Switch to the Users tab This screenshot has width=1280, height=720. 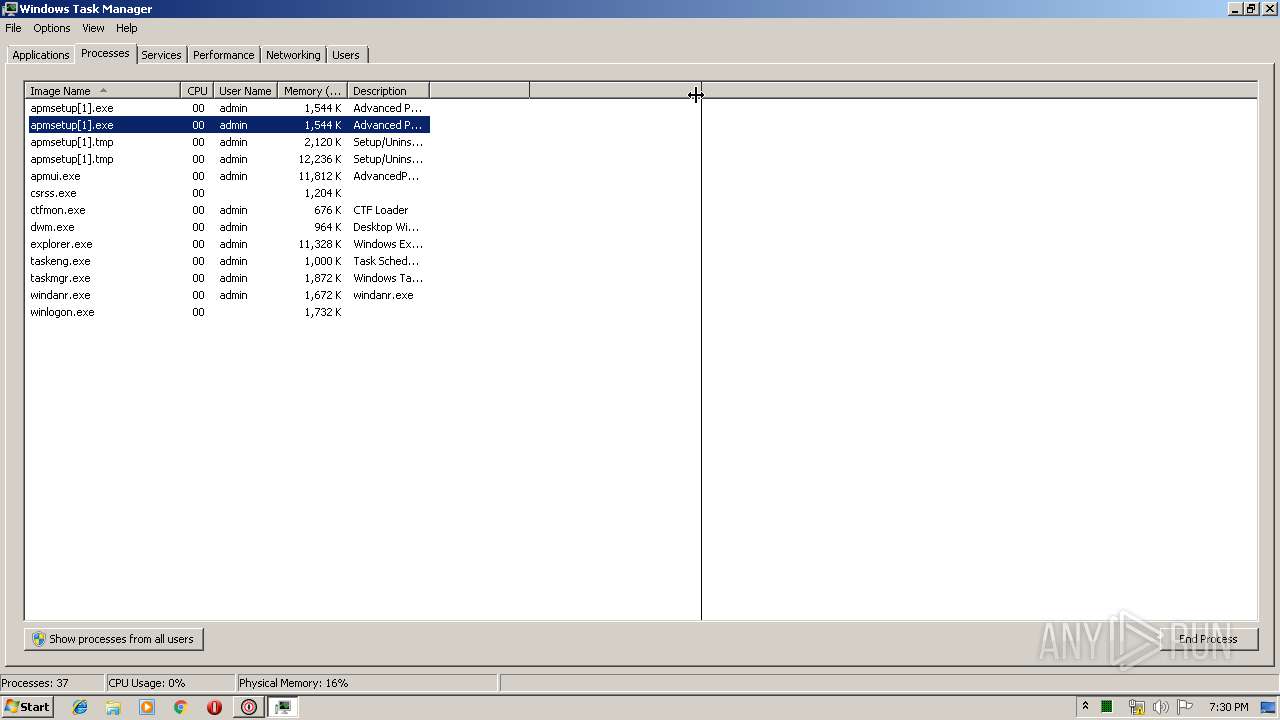(346, 55)
